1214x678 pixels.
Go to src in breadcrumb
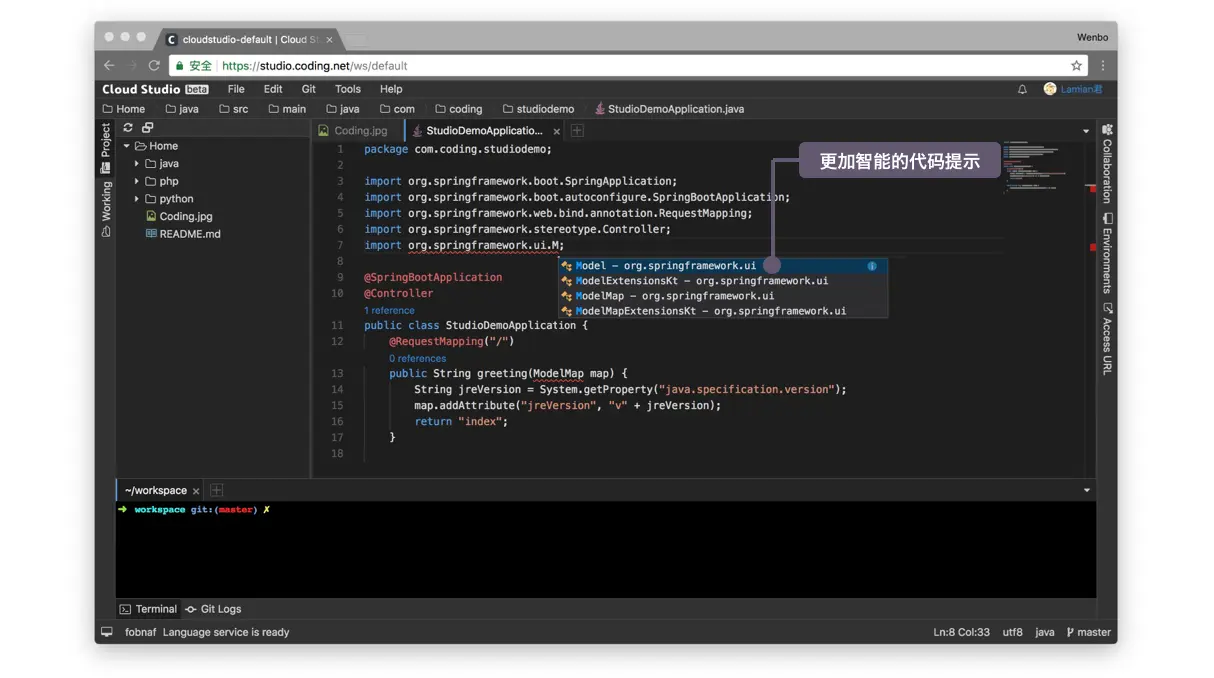coord(233,109)
